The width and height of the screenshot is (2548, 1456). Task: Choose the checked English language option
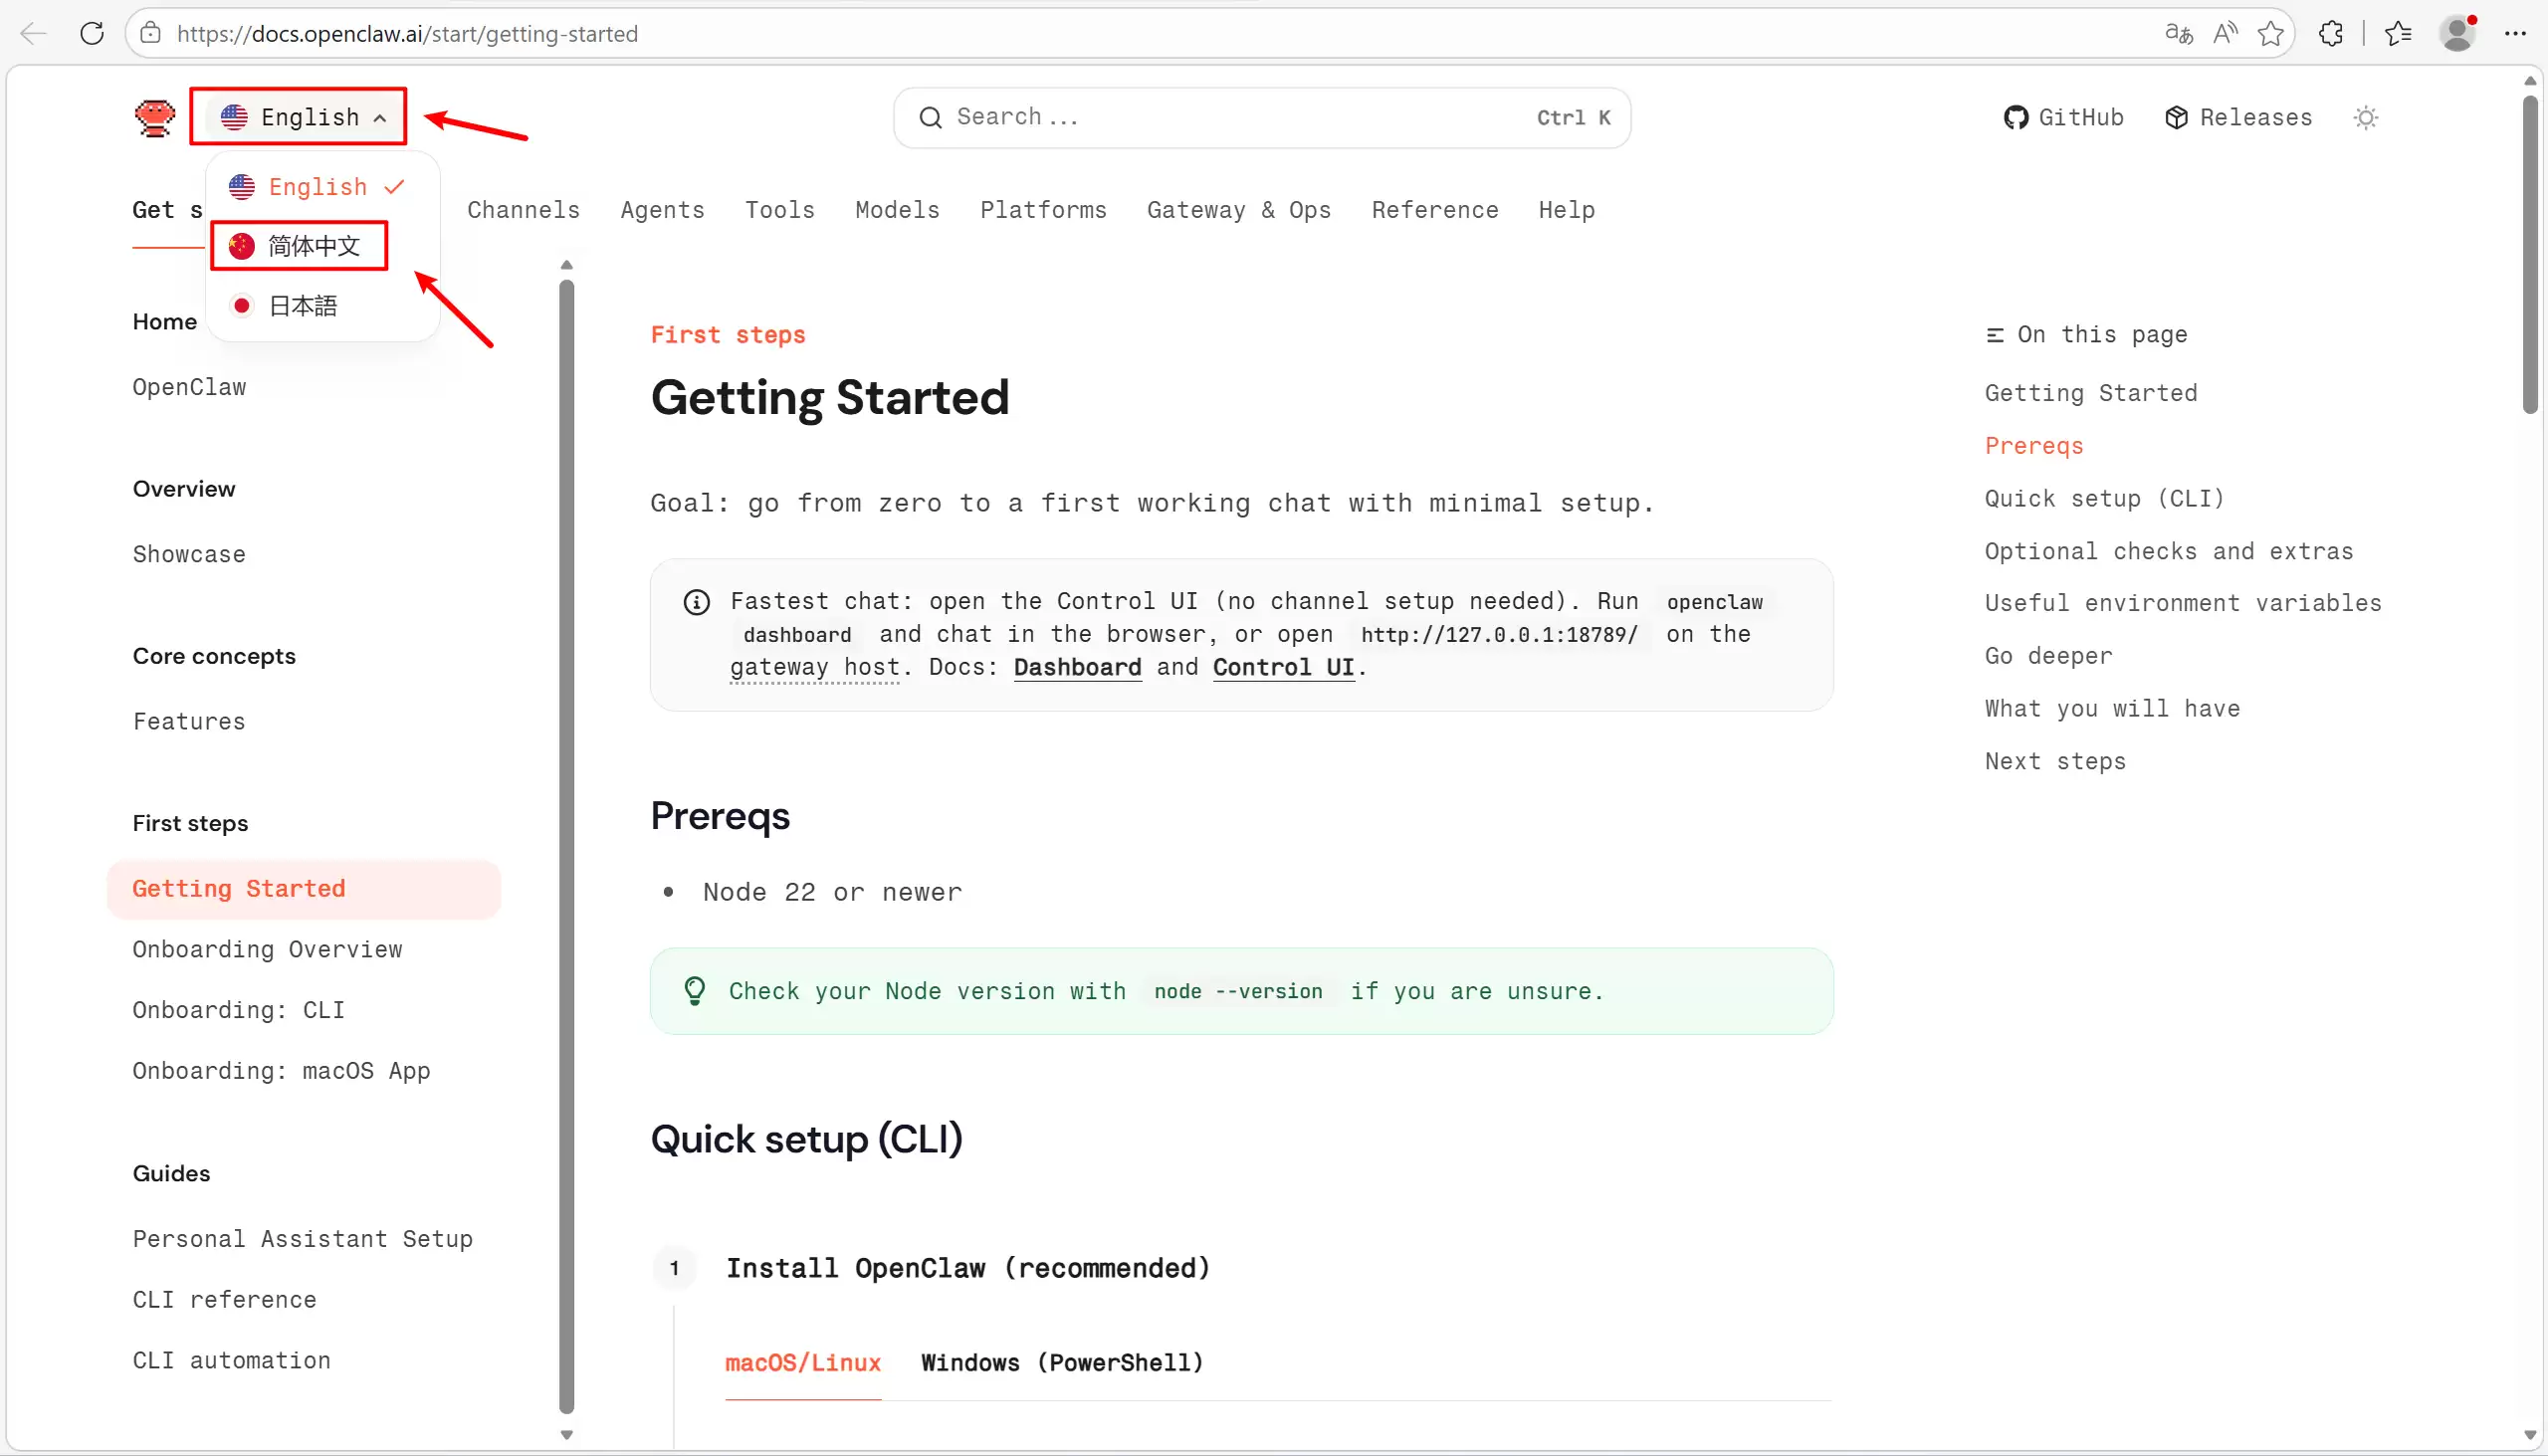click(x=316, y=187)
